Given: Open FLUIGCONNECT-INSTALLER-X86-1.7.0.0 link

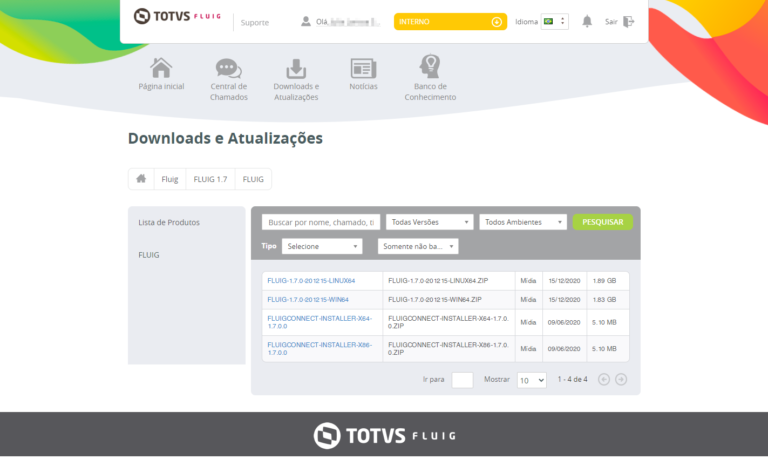Looking at the screenshot, I should tap(319, 348).
